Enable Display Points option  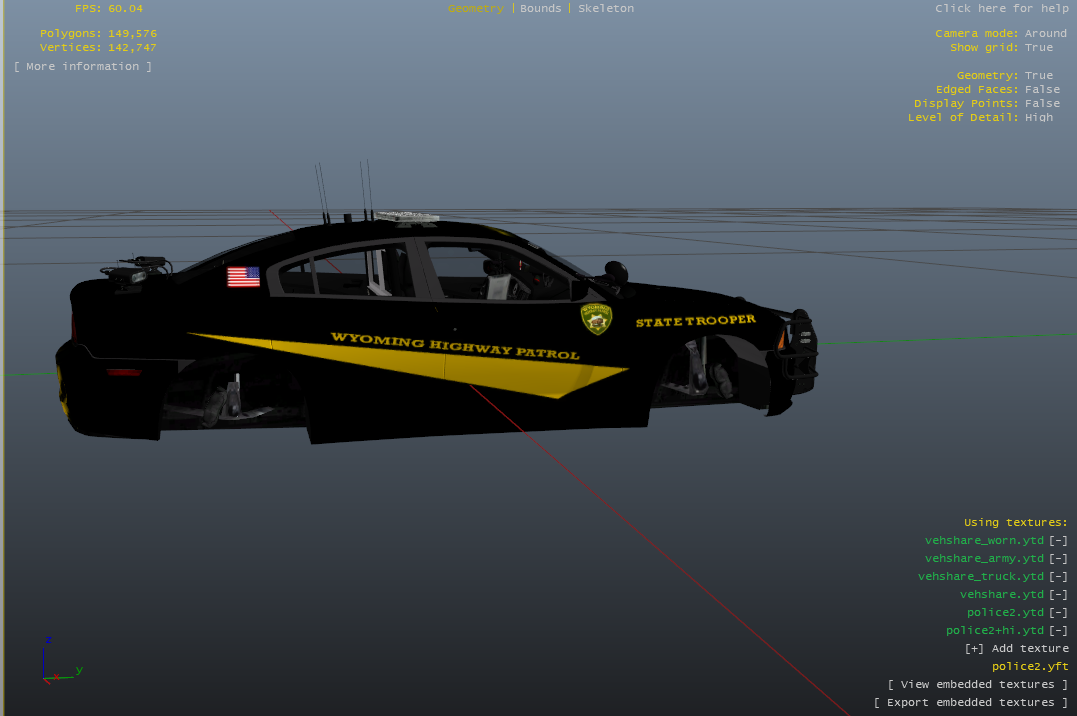1042,103
